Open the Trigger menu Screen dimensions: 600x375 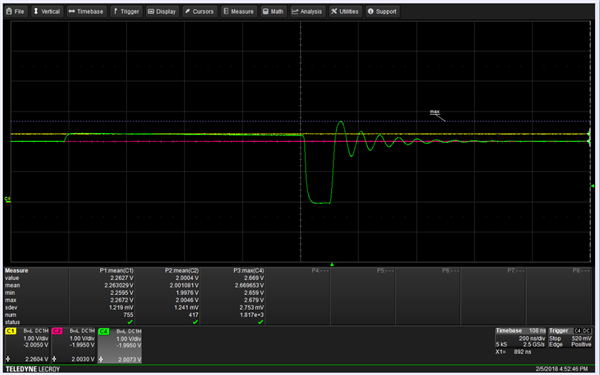[126, 11]
